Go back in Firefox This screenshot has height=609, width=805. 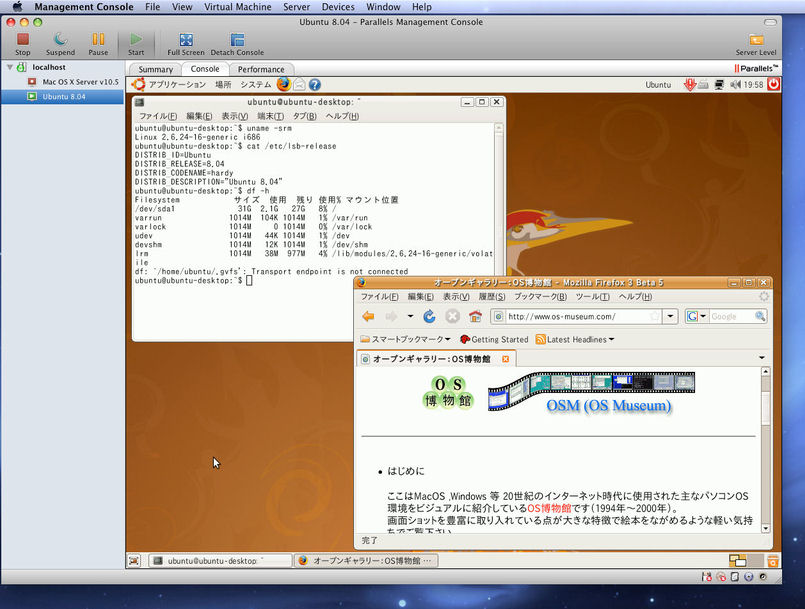pyautogui.click(x=368, y=316)
